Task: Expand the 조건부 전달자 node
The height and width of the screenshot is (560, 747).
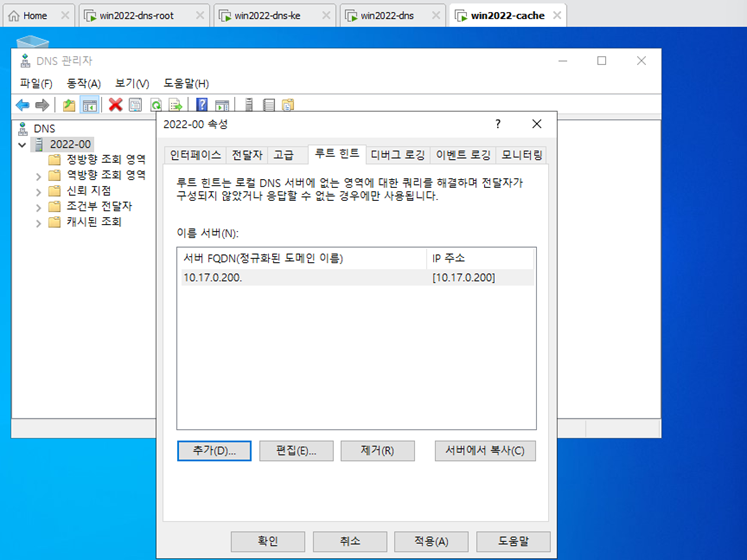Action: (39, 207)
